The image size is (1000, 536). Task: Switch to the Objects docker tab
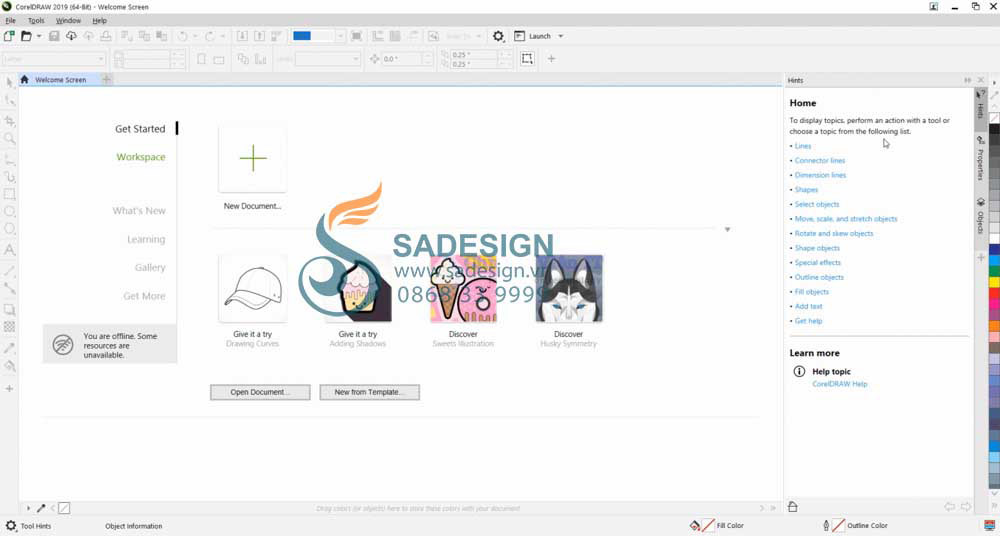[980, 216]
